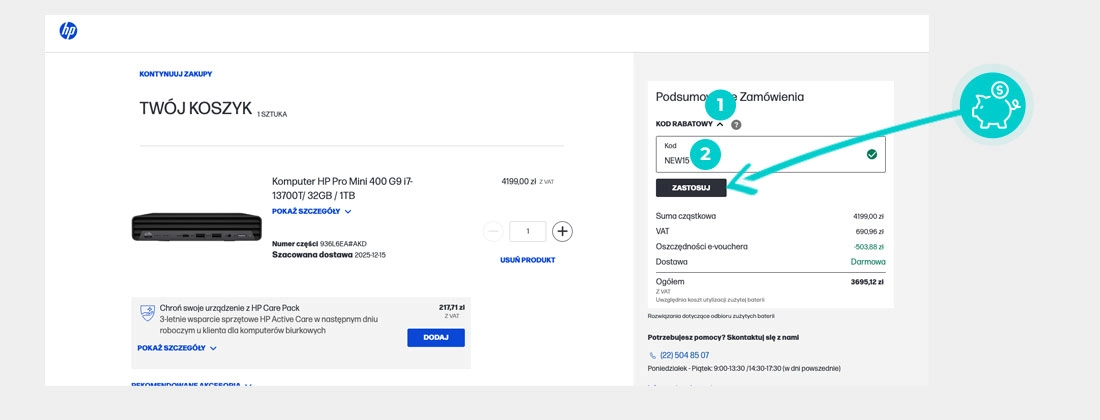
Task: Expand the REKOMENDOWANE AKCESORIA section
Action: (x=191, y=384)
